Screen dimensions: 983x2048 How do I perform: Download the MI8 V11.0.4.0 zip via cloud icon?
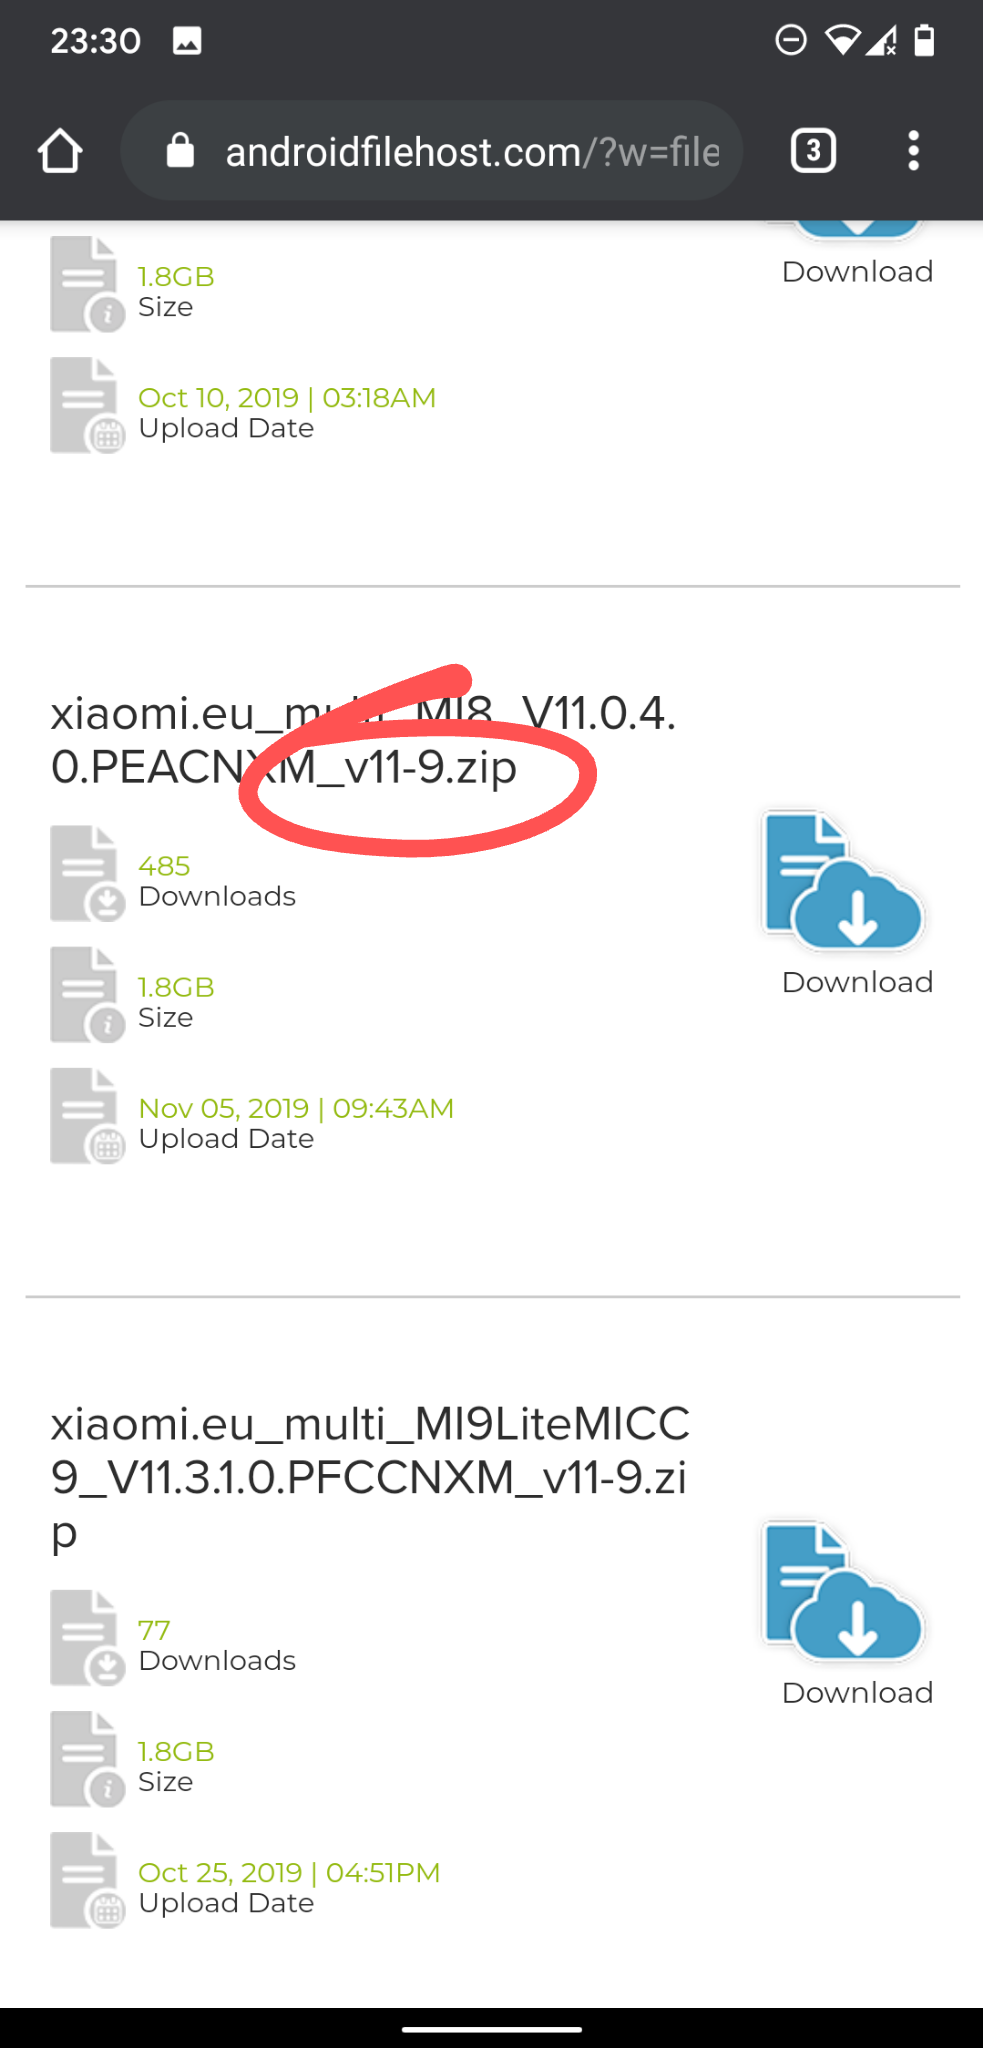pyautogui.click(x=844, y=881)
